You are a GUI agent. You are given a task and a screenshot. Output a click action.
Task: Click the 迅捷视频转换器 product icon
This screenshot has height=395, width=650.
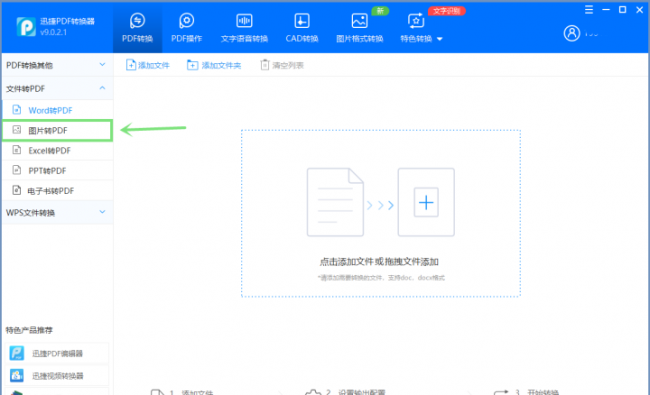17,376
